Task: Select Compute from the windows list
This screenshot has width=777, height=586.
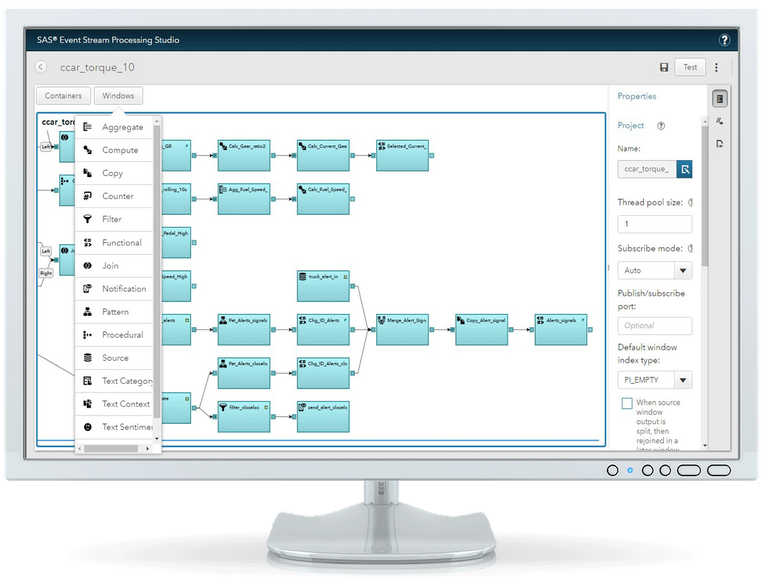Action: 114,150
